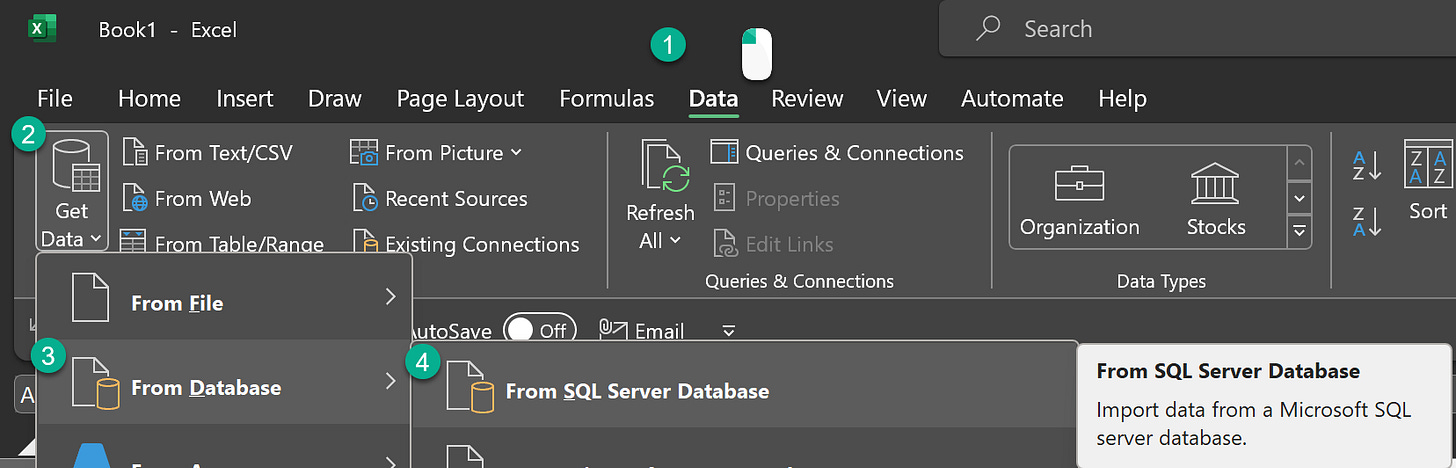Click From Text/CSV import option
Image resolution: width=1456 pixels, height=468 pixels.
click(x=207, y=153)
